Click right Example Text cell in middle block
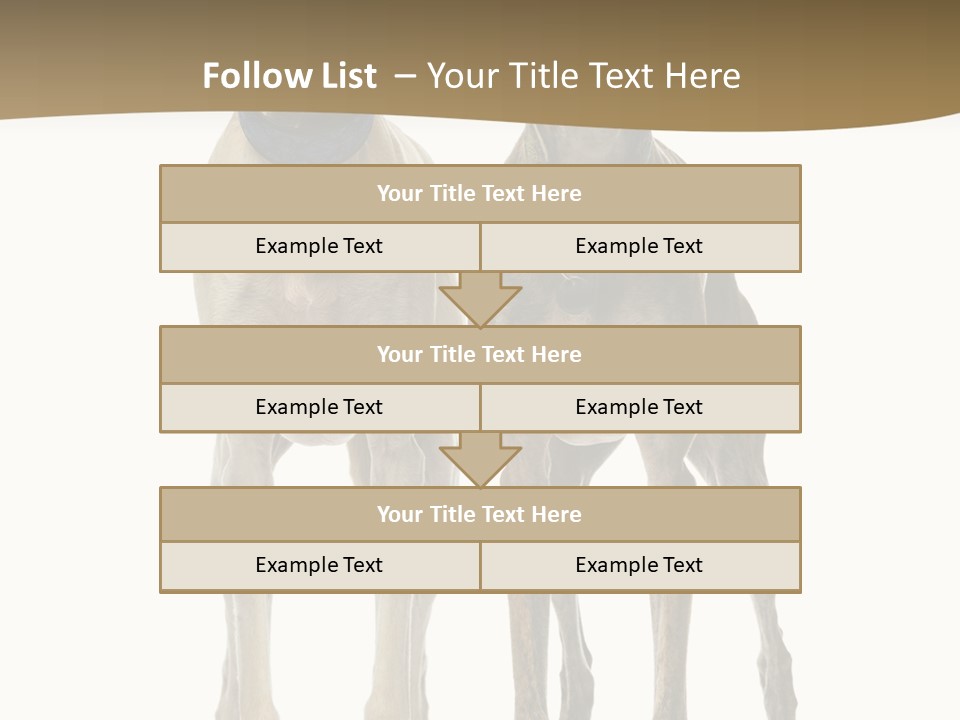Screen dimensions: 960x720 click(x=640, y=407)
